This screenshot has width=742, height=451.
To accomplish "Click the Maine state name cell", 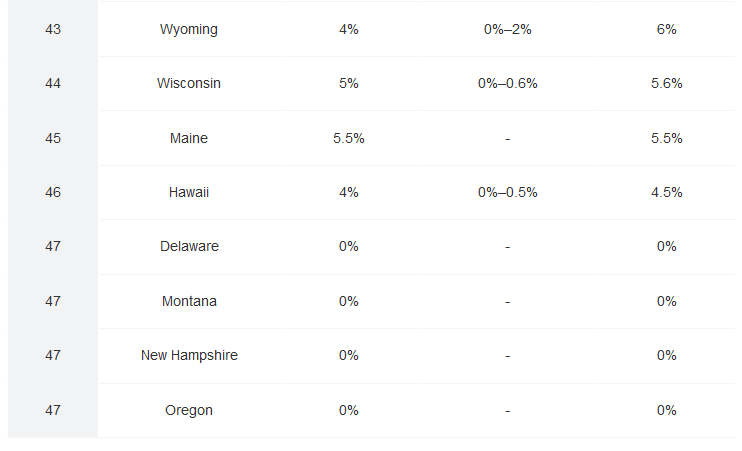I will tap(189, 138).
